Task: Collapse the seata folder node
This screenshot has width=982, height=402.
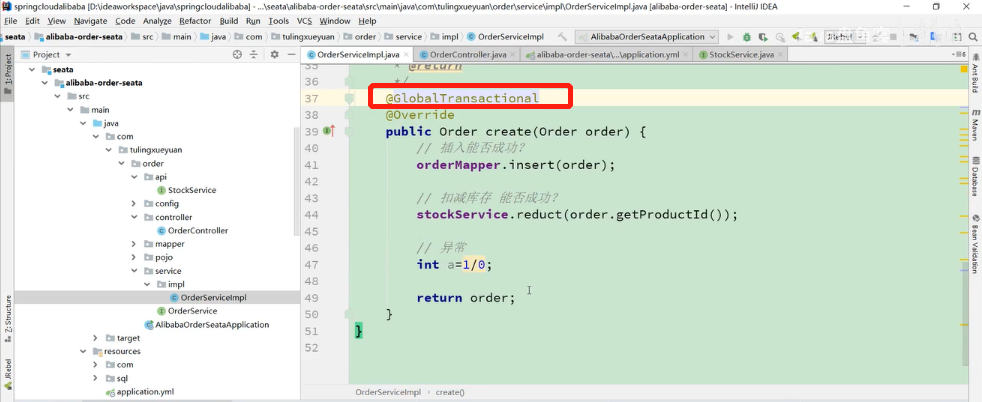Action: point(31,69)
